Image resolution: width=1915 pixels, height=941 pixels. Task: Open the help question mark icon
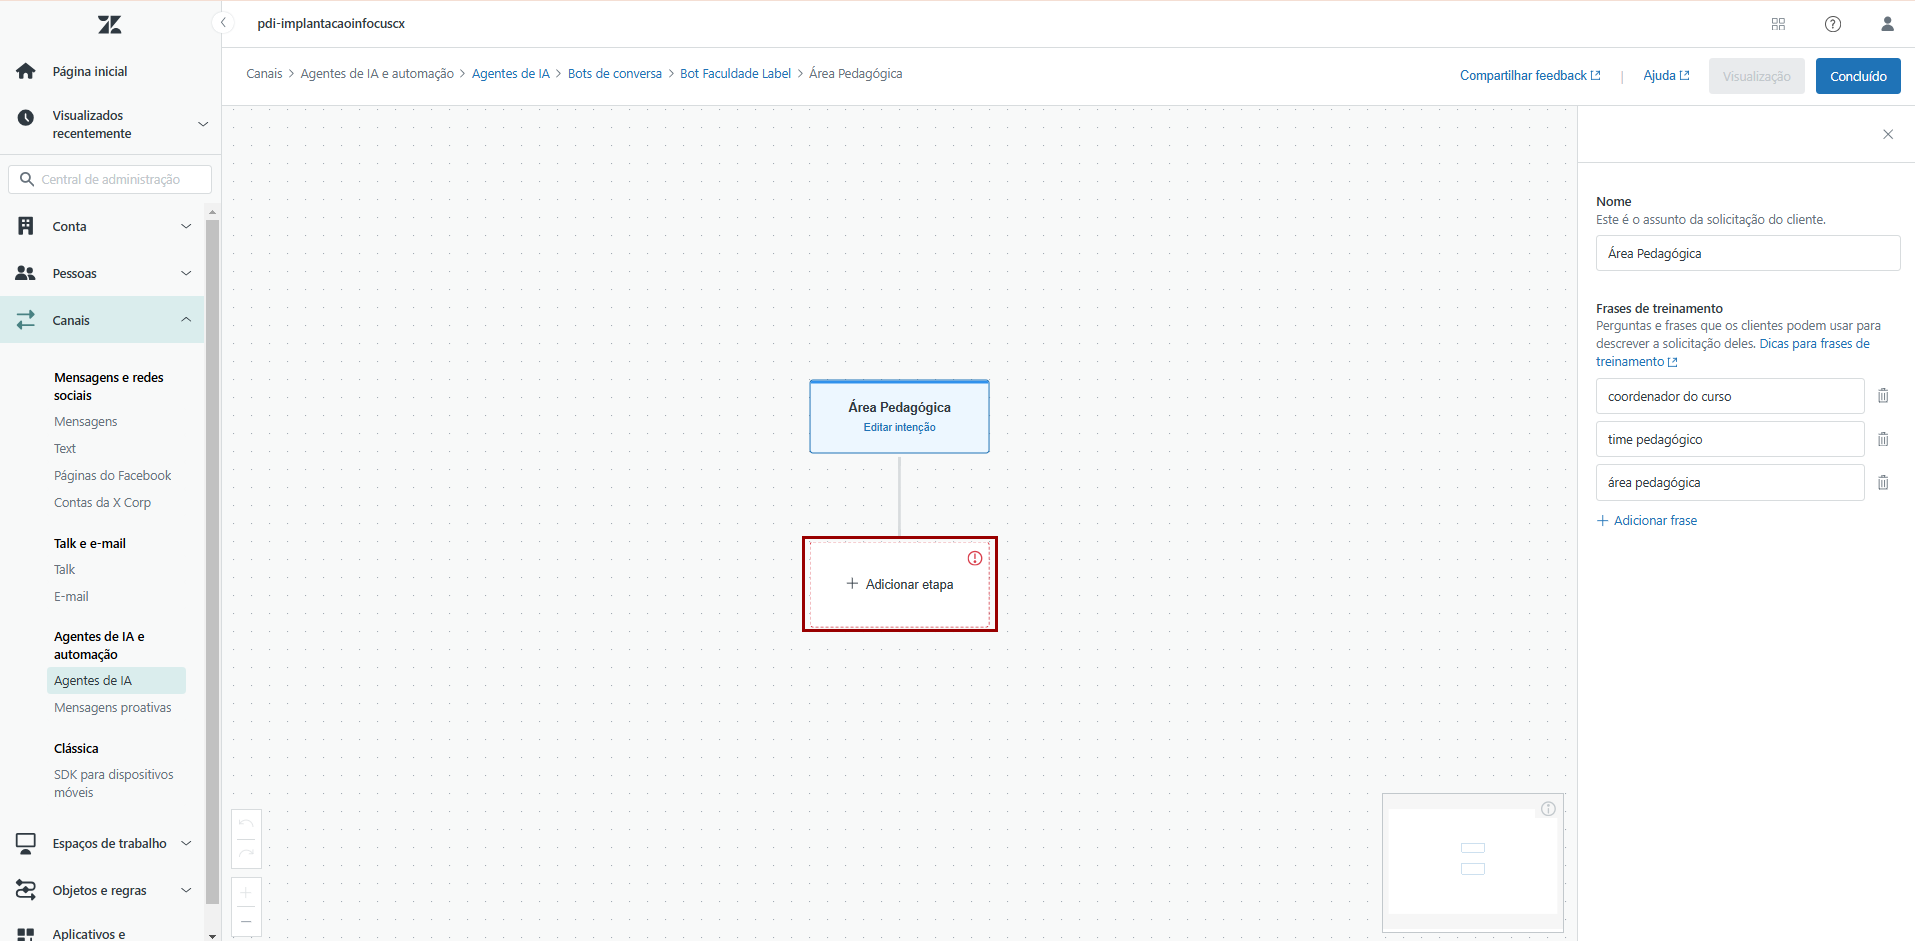click(x=1832, y=24)
